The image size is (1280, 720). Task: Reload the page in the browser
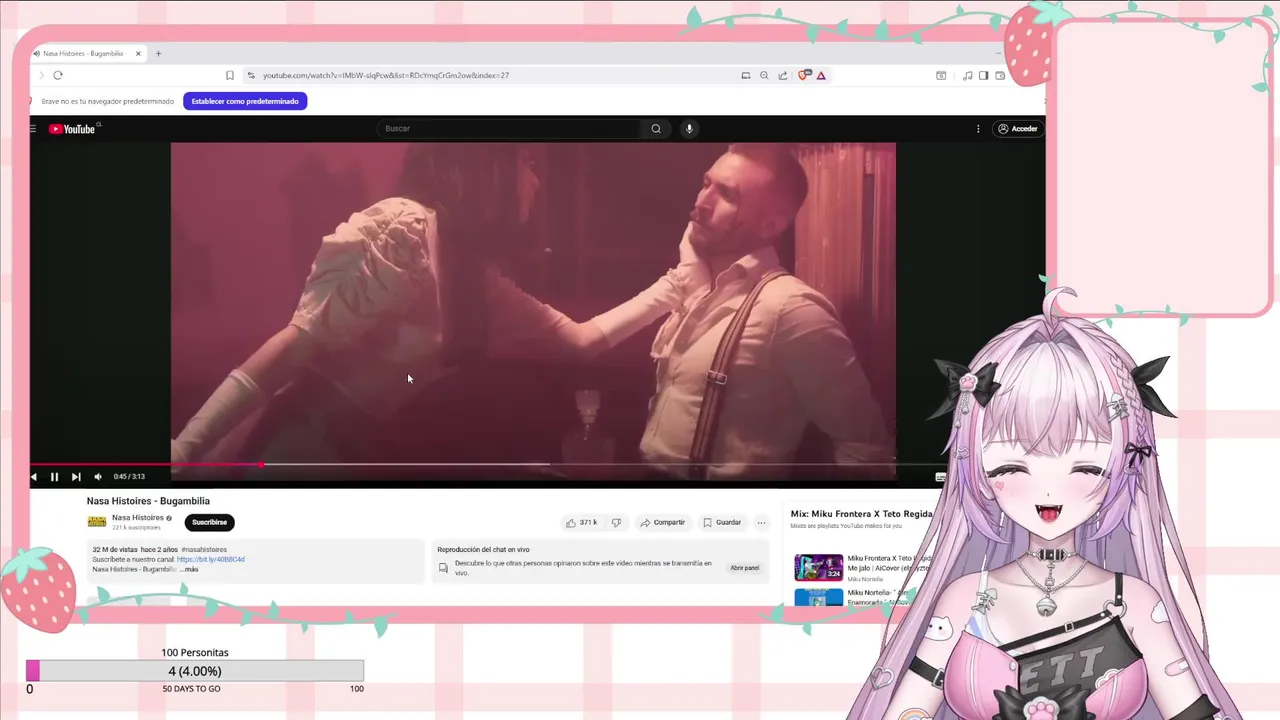(58, 75)
